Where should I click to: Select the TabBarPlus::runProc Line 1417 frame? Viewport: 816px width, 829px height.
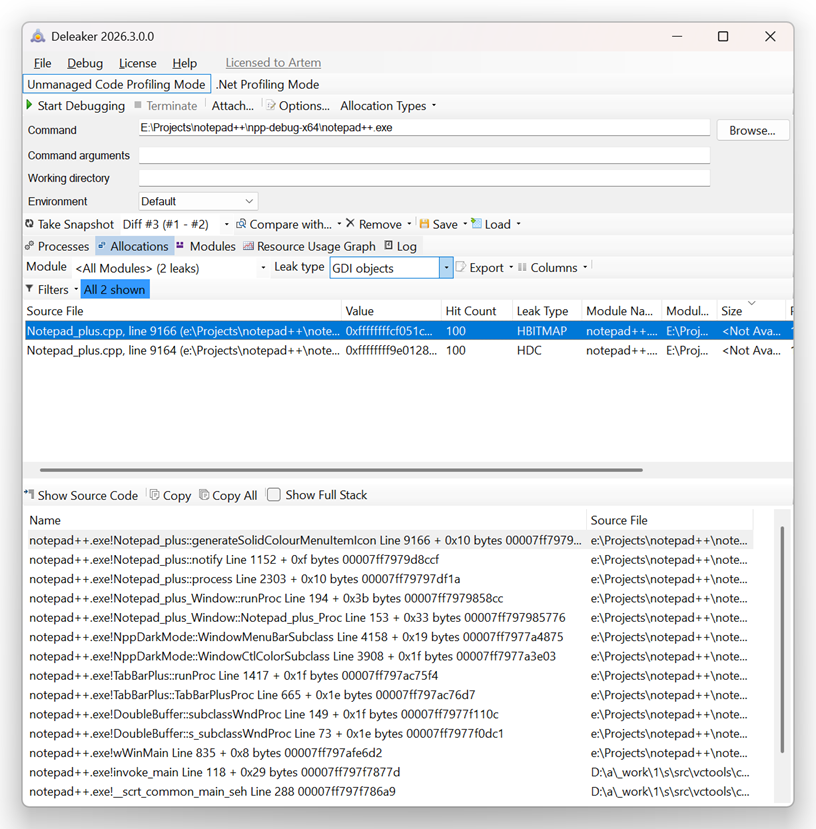tap(390, 675)
